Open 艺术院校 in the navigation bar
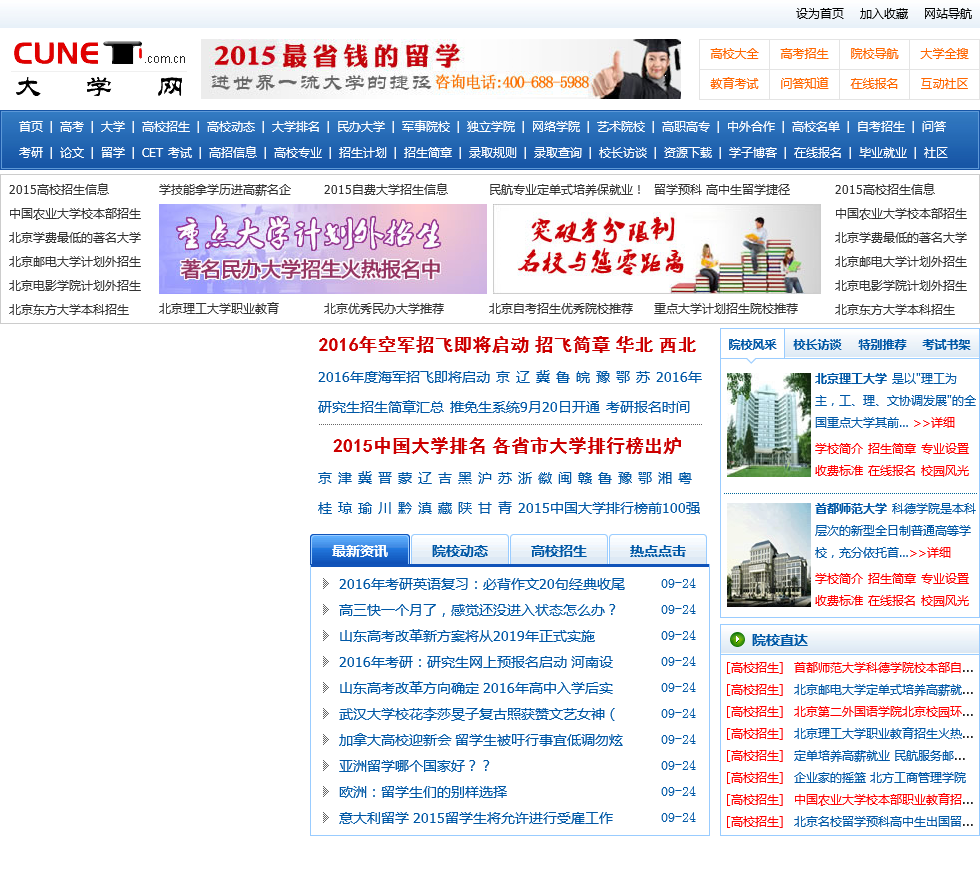Image resolution: width=980 pixels, height=891 pixels. tap(621, 127)
